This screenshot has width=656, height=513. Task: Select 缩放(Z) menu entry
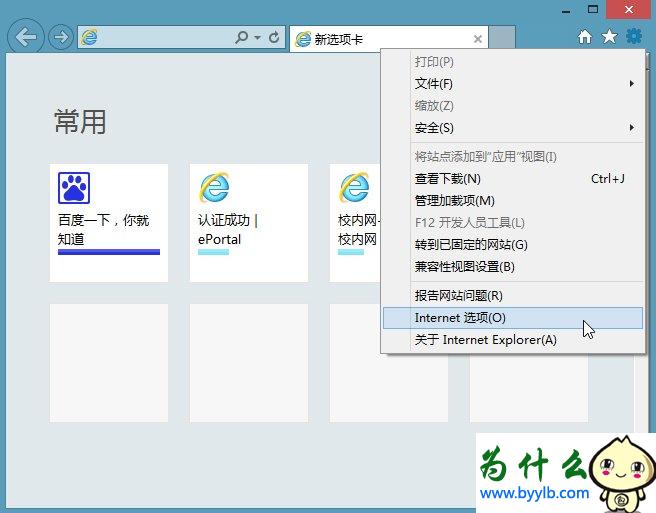513,106
